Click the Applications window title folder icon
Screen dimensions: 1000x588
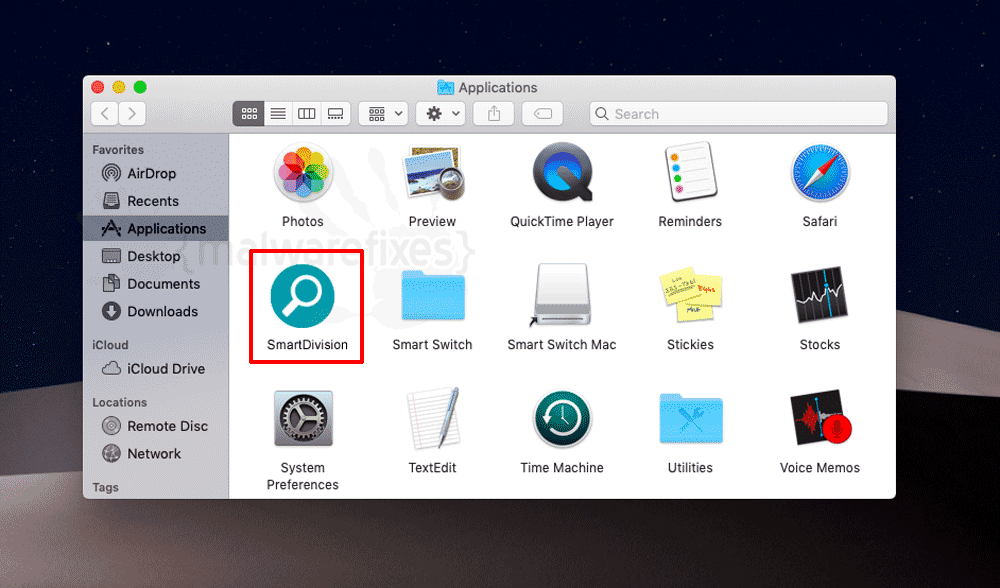click(x=445, y=87)
